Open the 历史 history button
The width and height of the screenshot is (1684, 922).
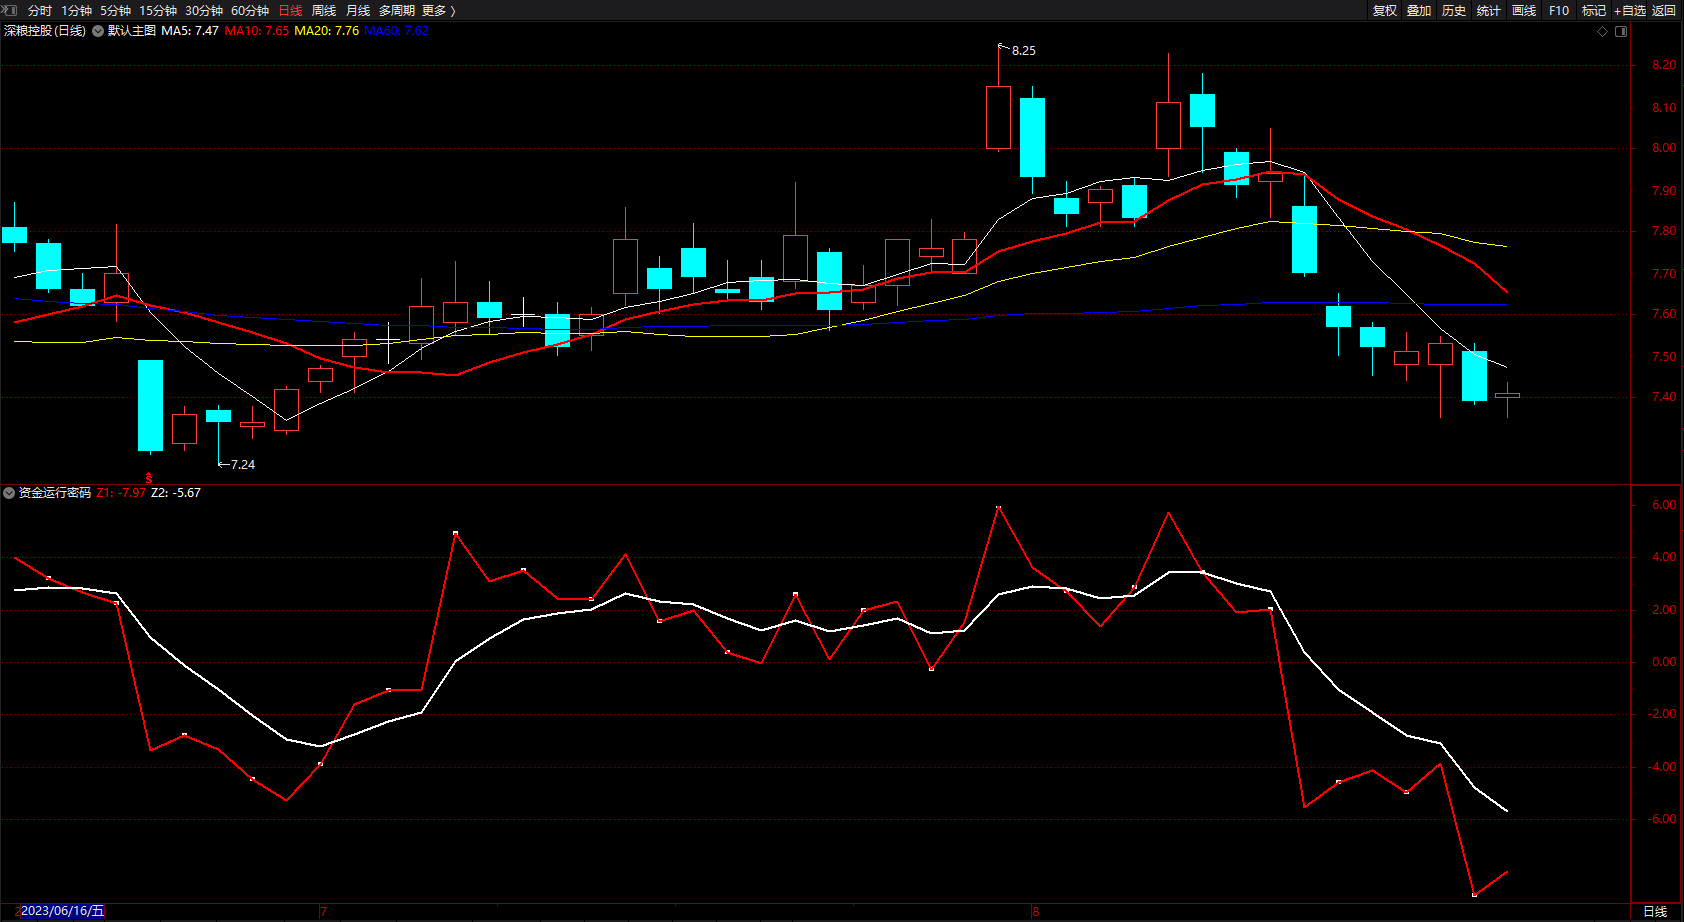[1454, 11]
